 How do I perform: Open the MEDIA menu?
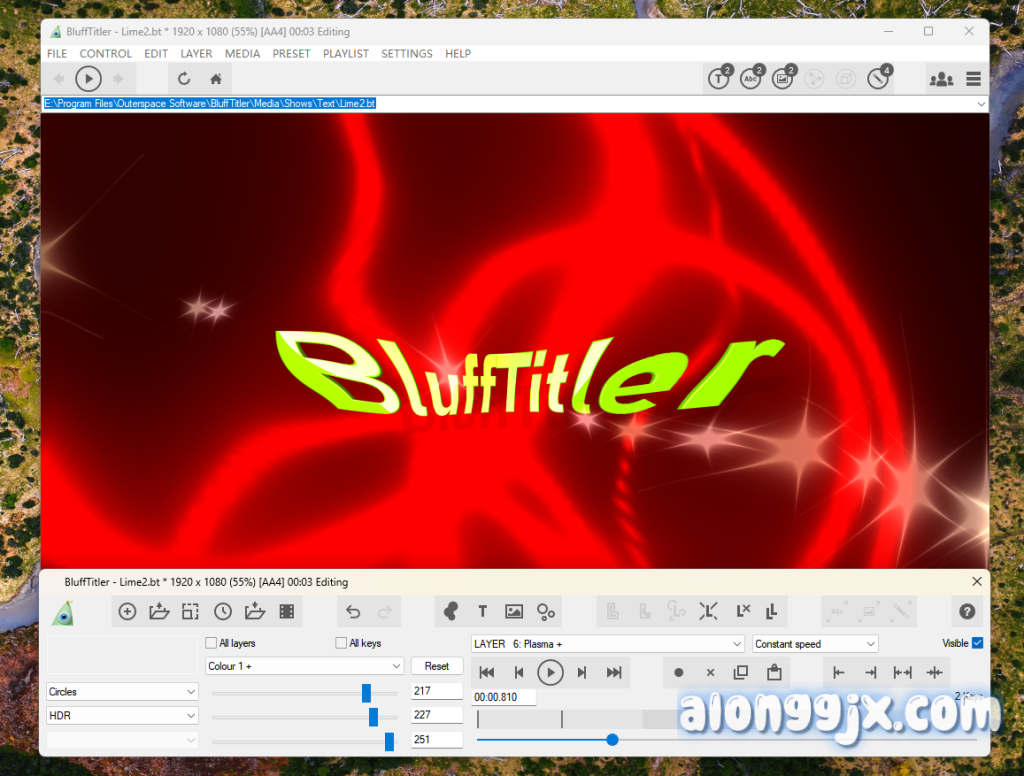pyautogui.click(x=242, y=54)
